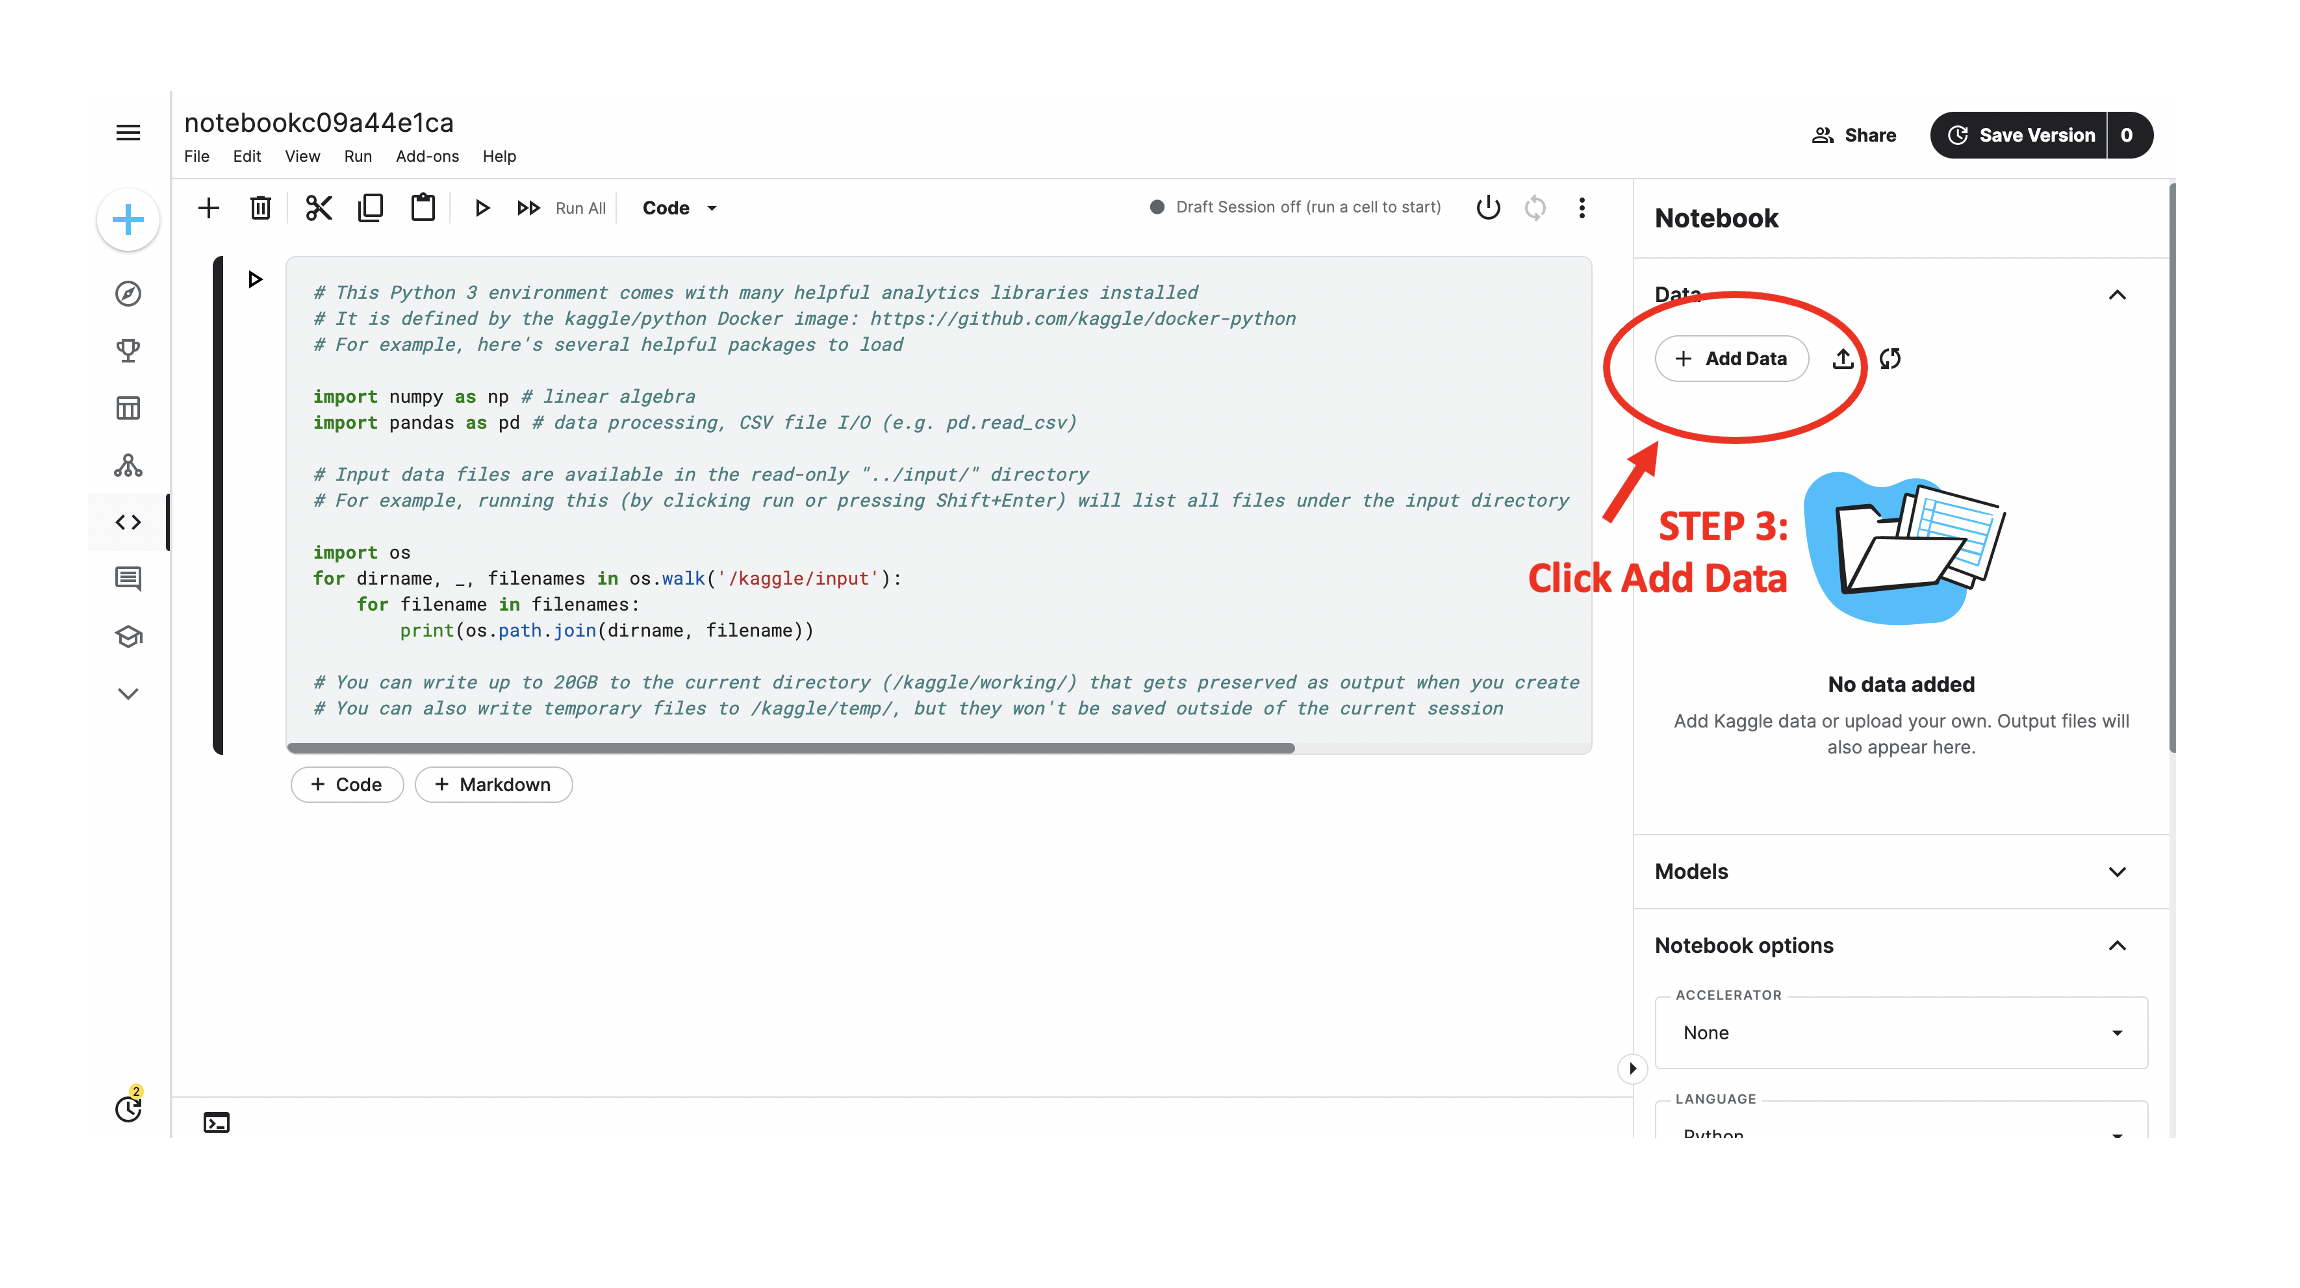The width and height of the screenshot is (2300, 1288).
Task: Click the Add Data button
Action: (1731, 359)
